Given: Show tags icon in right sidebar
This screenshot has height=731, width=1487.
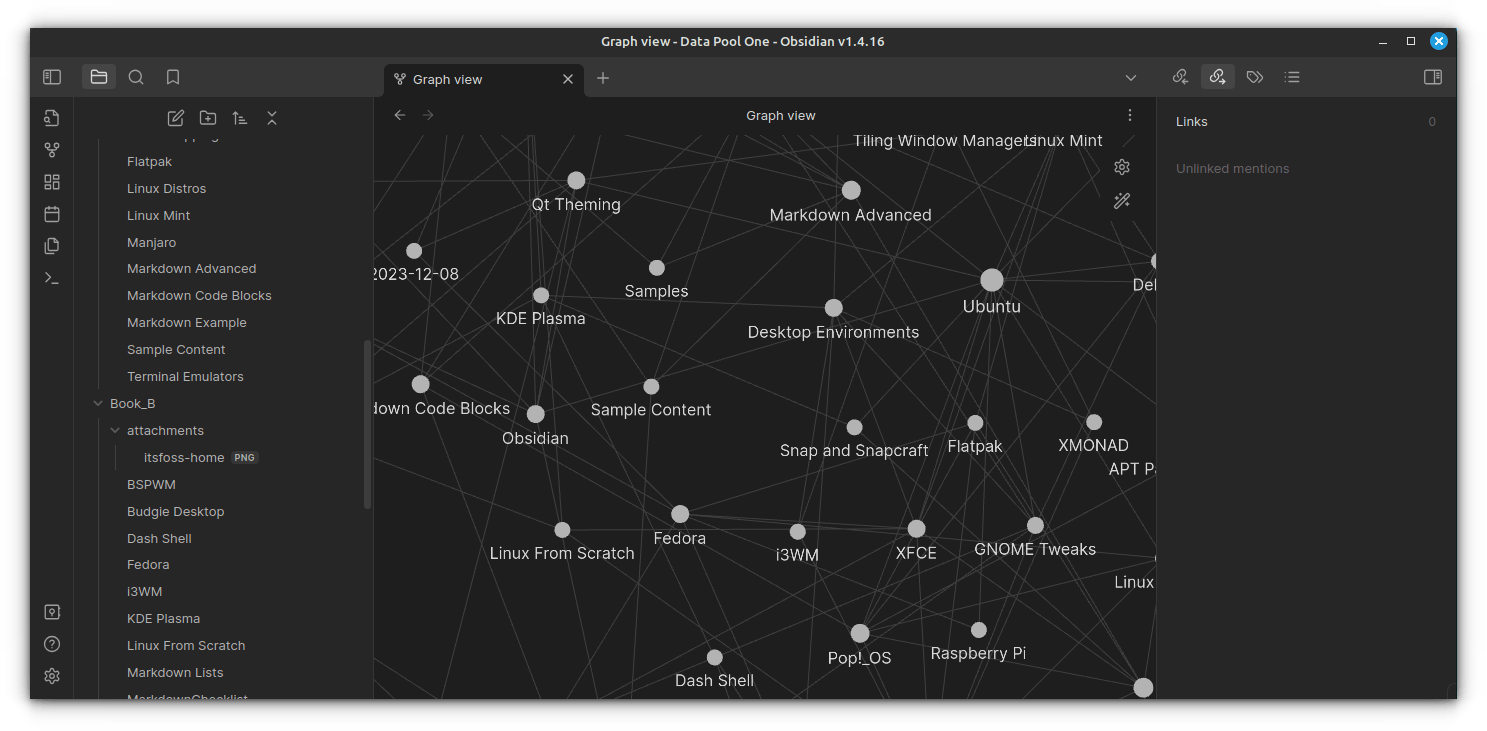Looking at the screenshot, I should tap(1255, 77).
